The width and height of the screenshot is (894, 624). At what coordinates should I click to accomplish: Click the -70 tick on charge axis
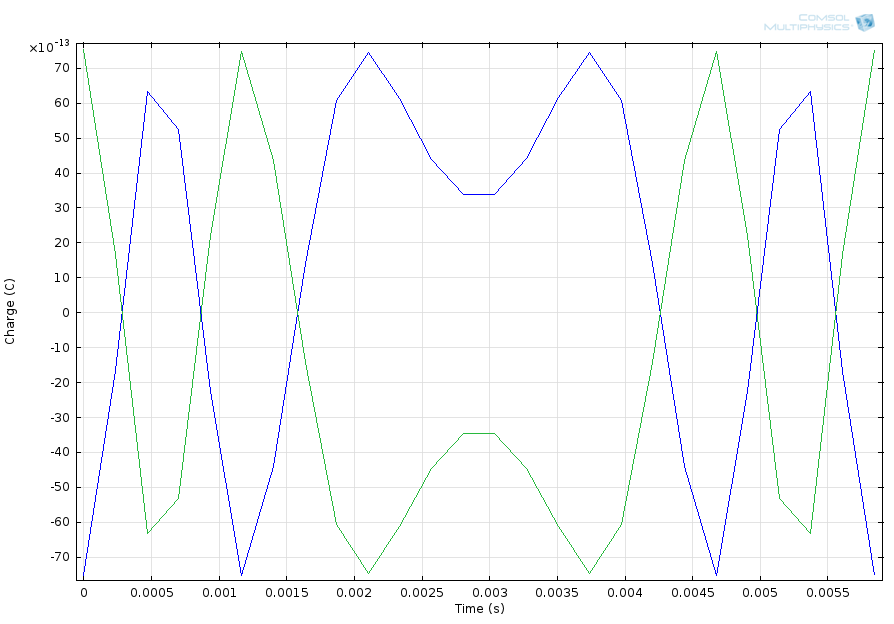click(59, 557)
